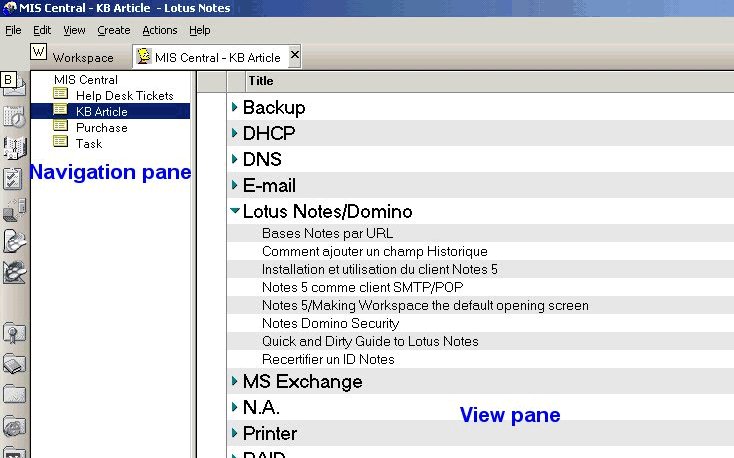Expand the DHCP category
This screenshot has height=458, width=734.
click(x=235, y=133)
